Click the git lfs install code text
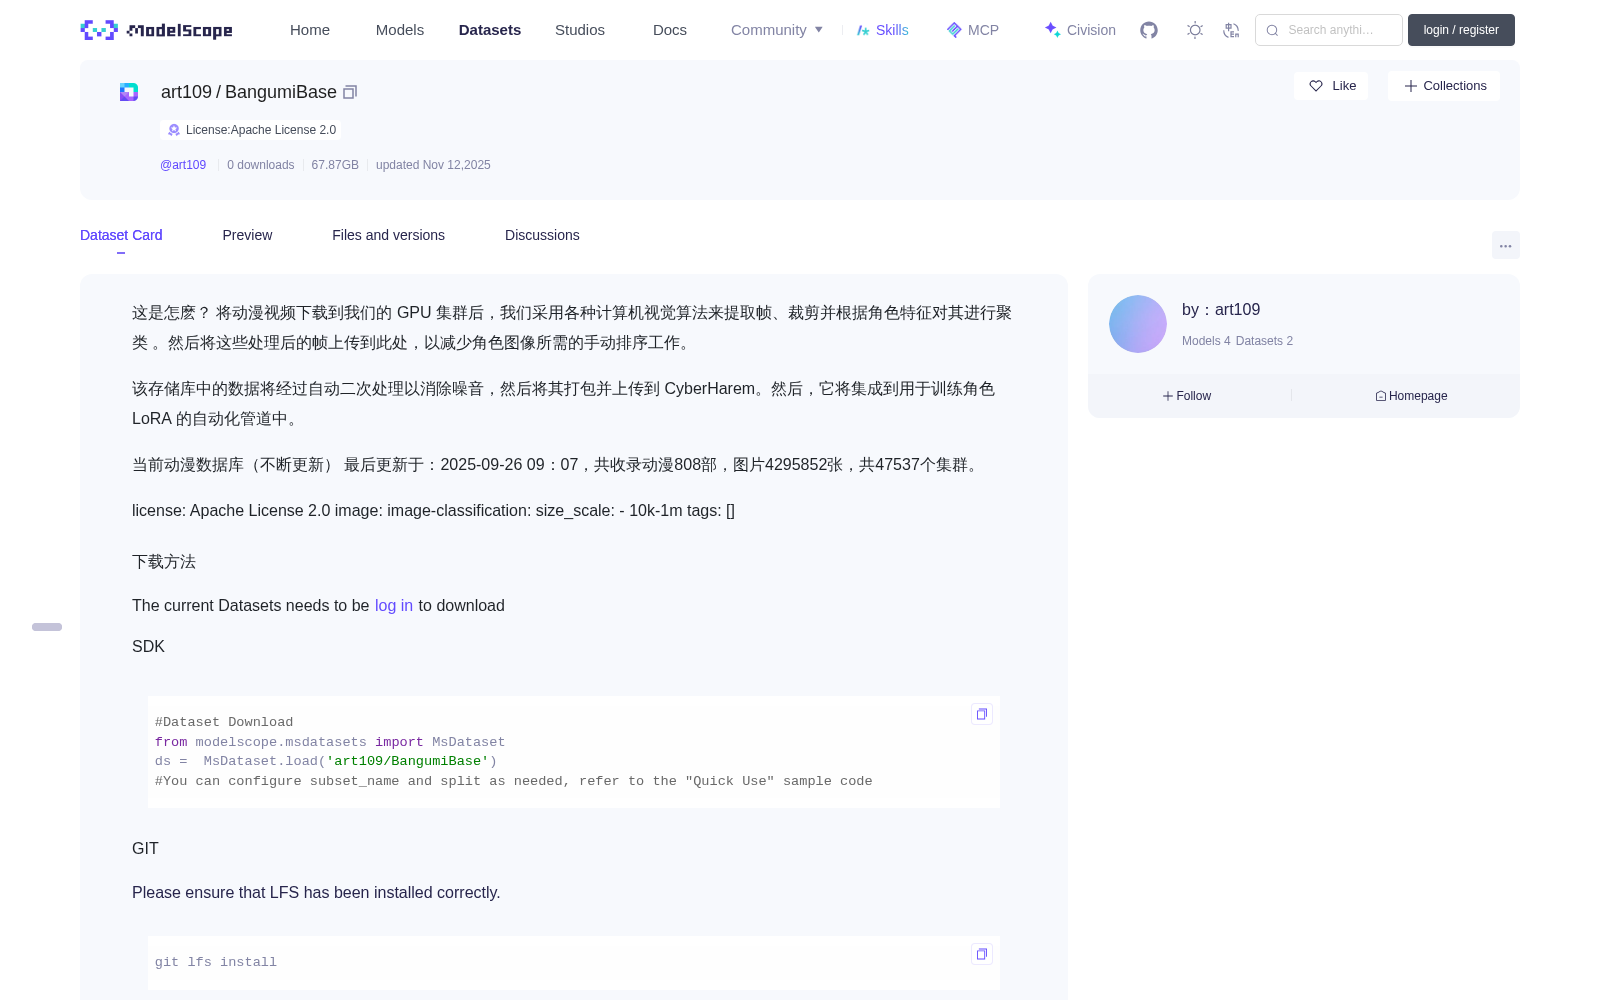The image size is (1600, 1000). pyautogui.click(x=216, y=962)
